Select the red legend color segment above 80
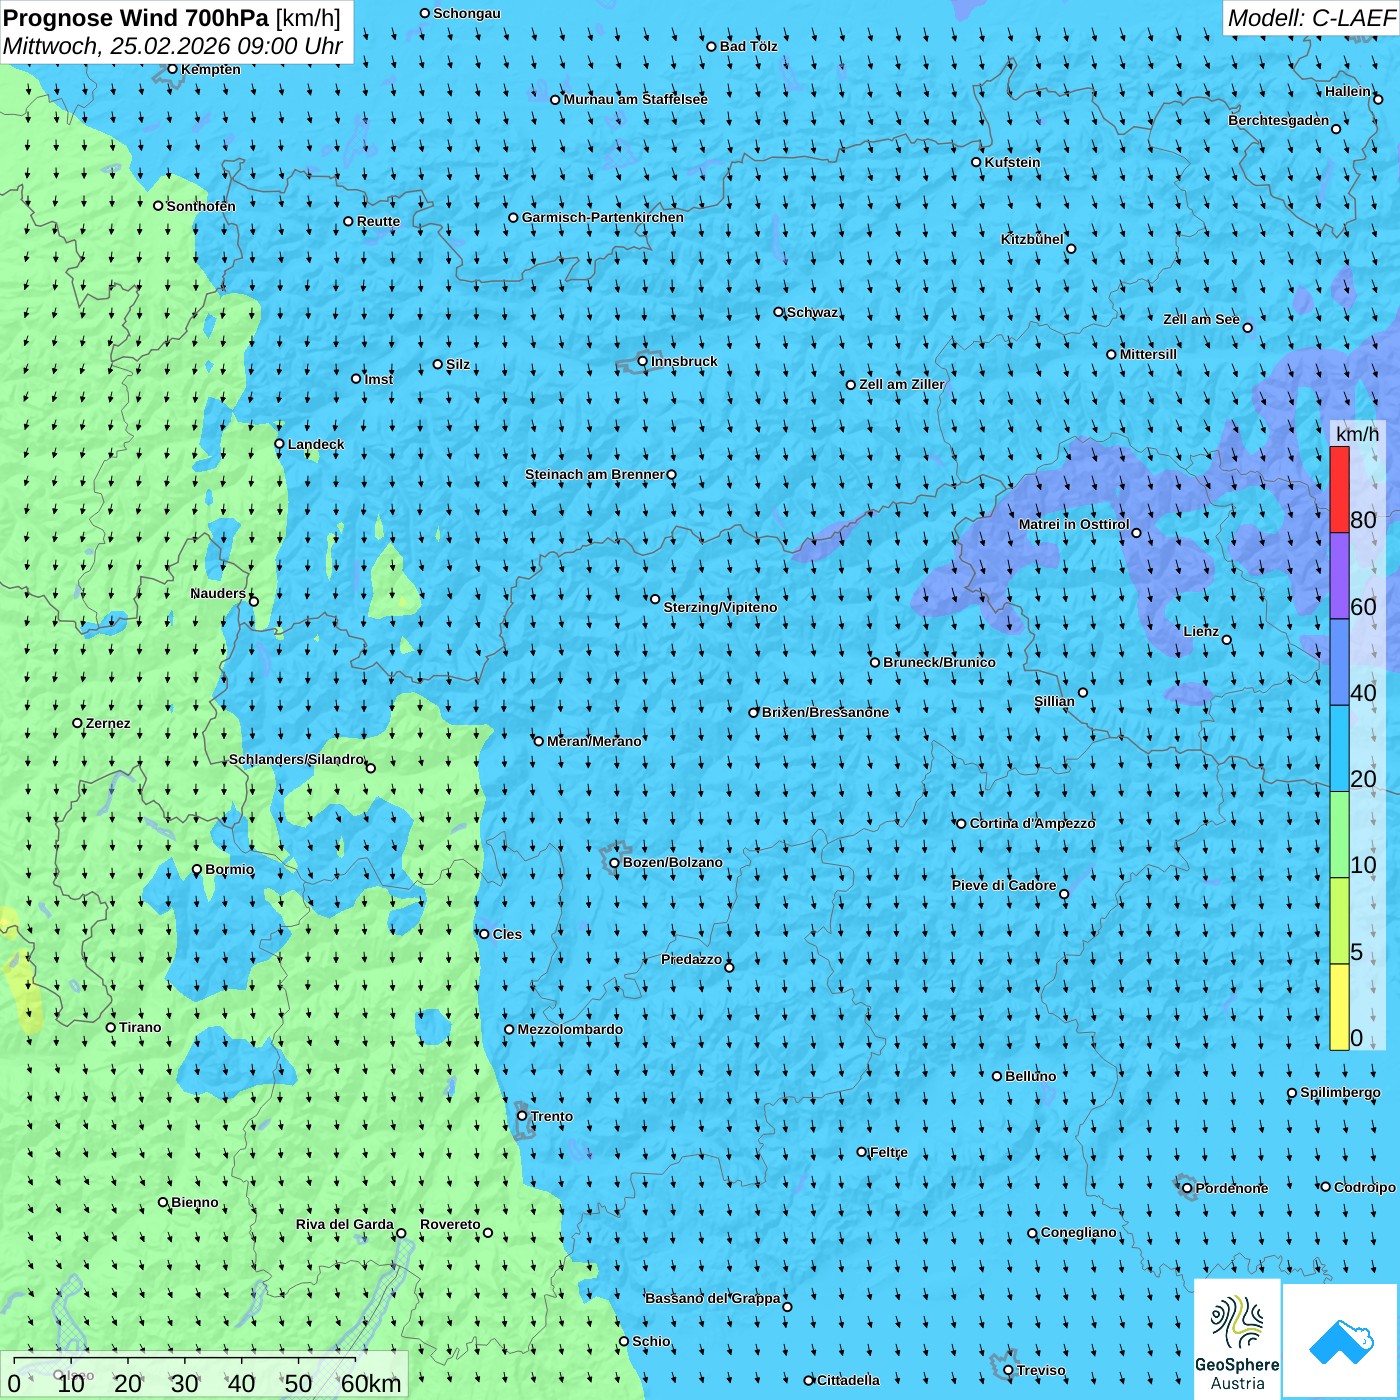1400x1400 pixels. click(1339, 489)
